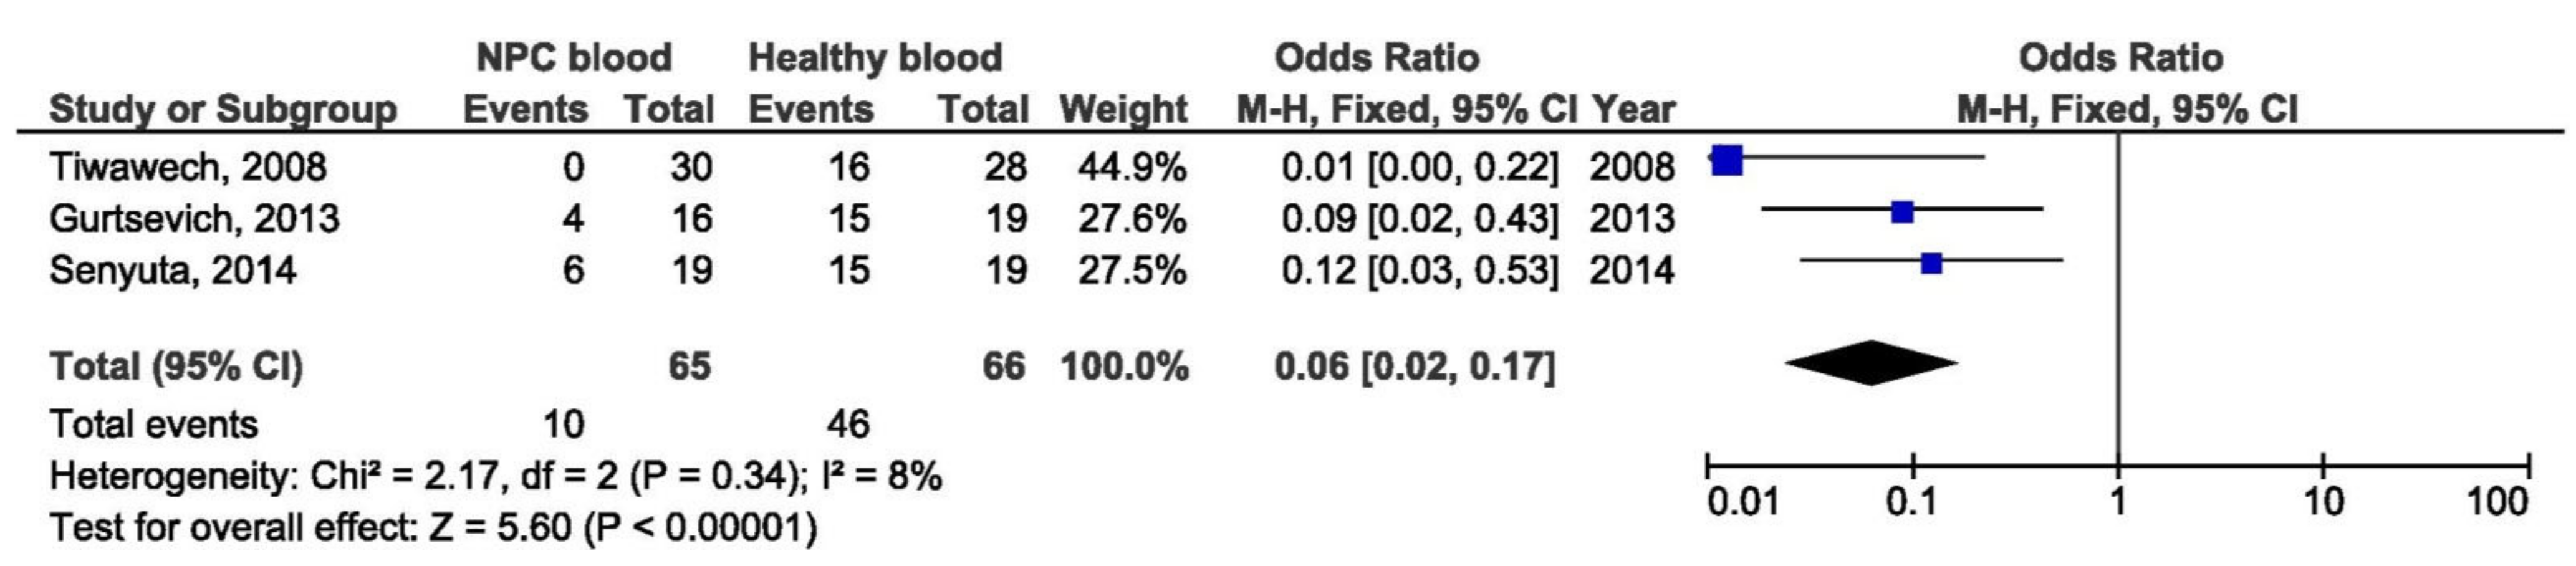This screenshot has width=2576, height=566.
Task: Click the Gurtsevich 2013 blue square marker
Action: [x=1903, y=212]
